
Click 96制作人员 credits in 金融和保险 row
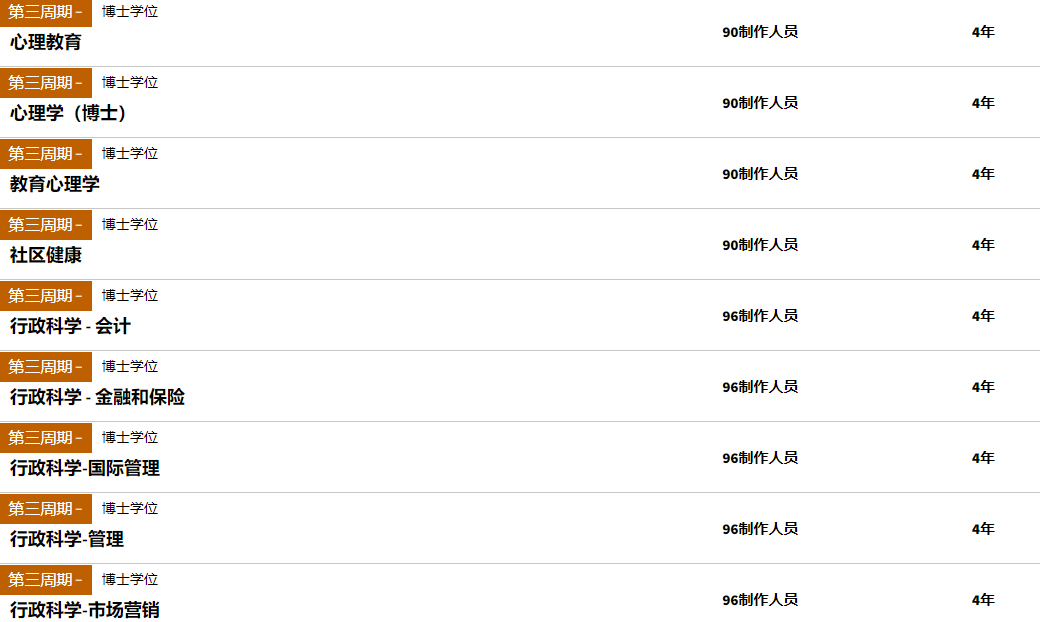(760, 387)
